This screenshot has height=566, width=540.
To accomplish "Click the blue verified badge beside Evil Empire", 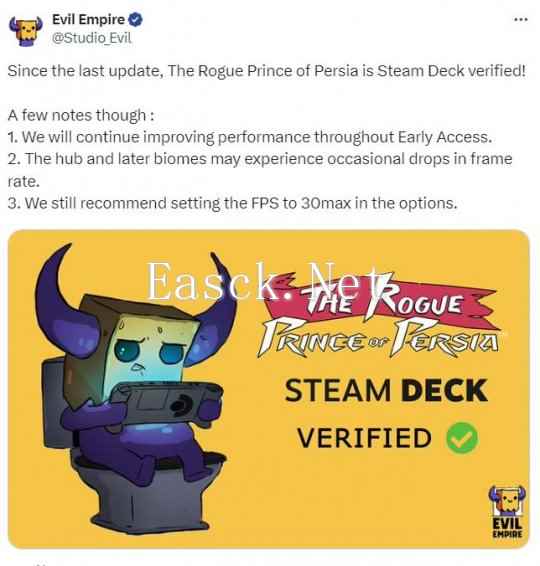I will pyautogui.click(x=136, y=20).
